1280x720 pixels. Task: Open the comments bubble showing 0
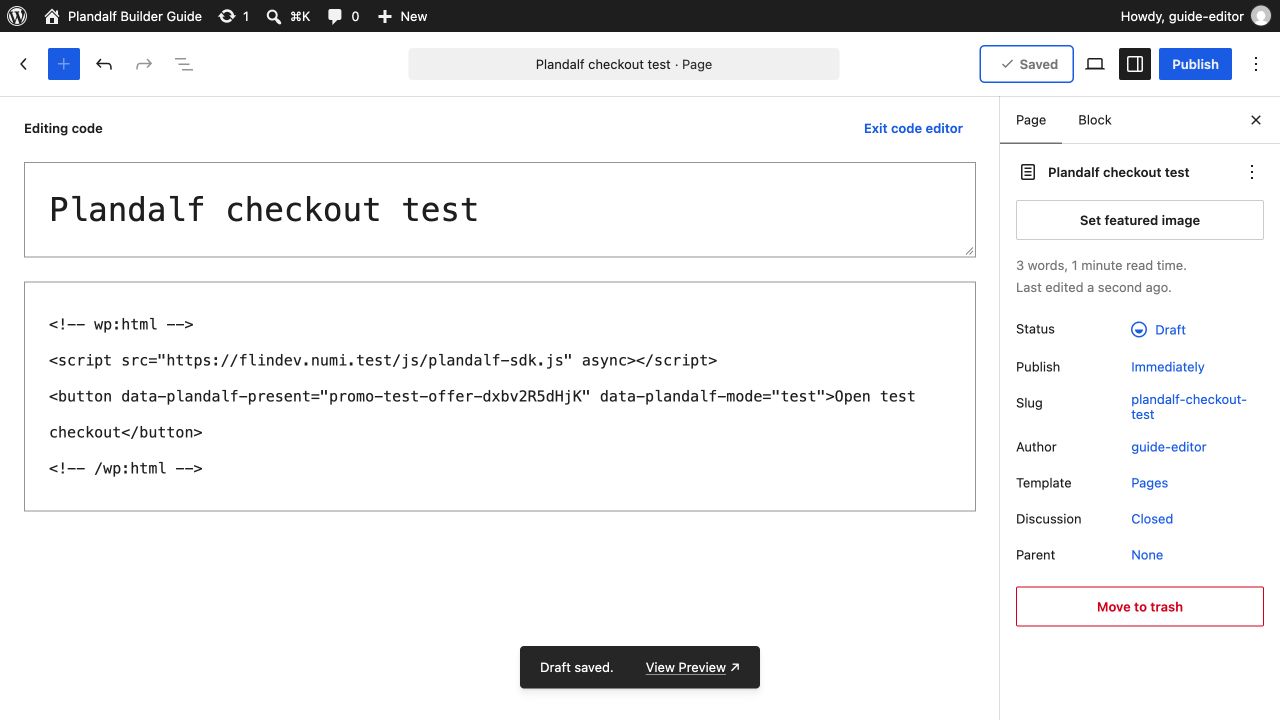point(344,16)
